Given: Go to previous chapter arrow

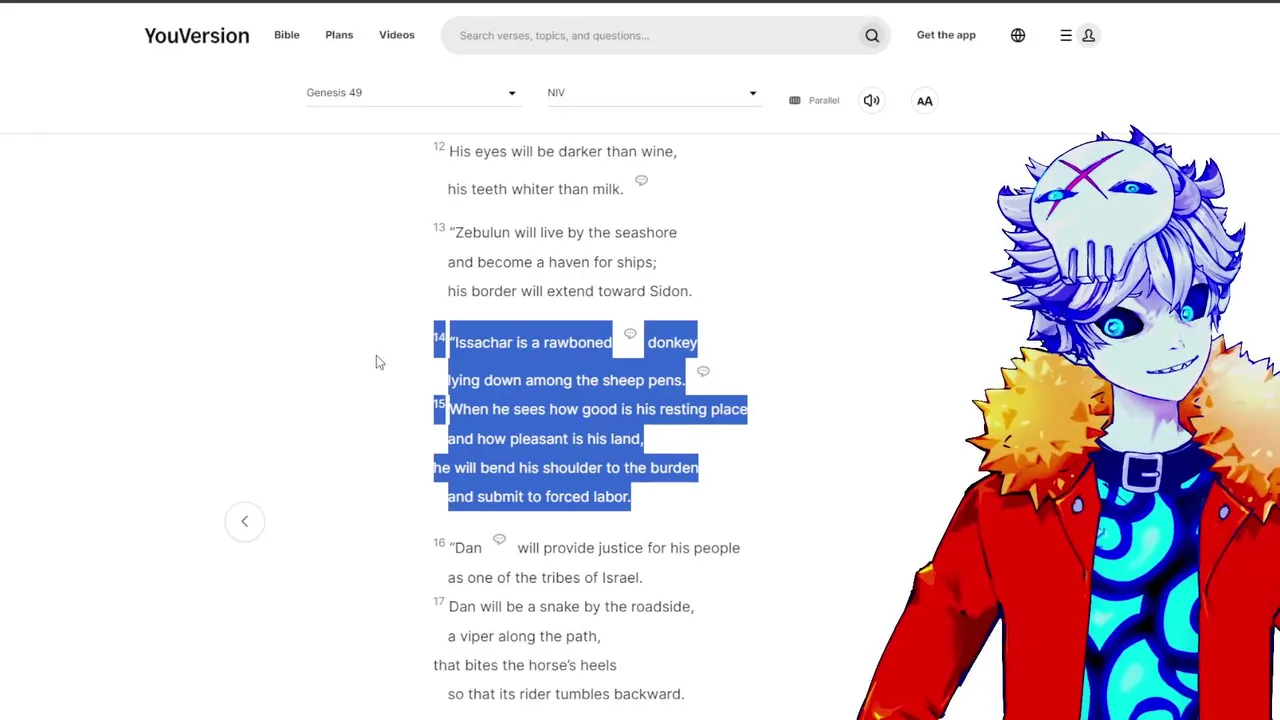Looking at the screenshot, I should (244, 521).
